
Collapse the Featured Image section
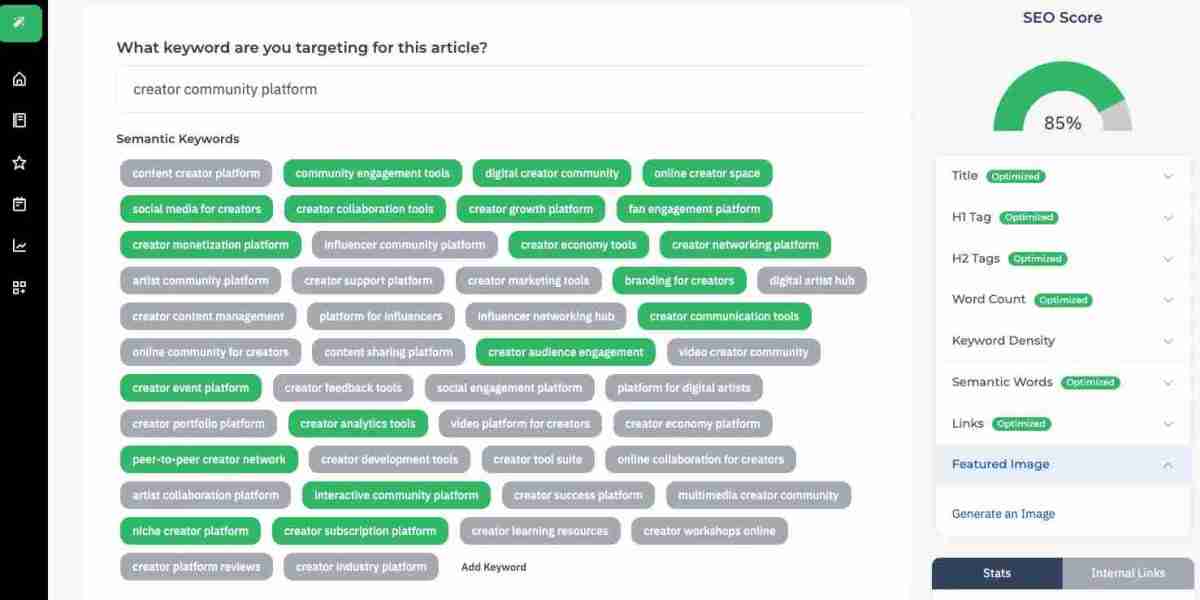click(x=1063, y=464)
